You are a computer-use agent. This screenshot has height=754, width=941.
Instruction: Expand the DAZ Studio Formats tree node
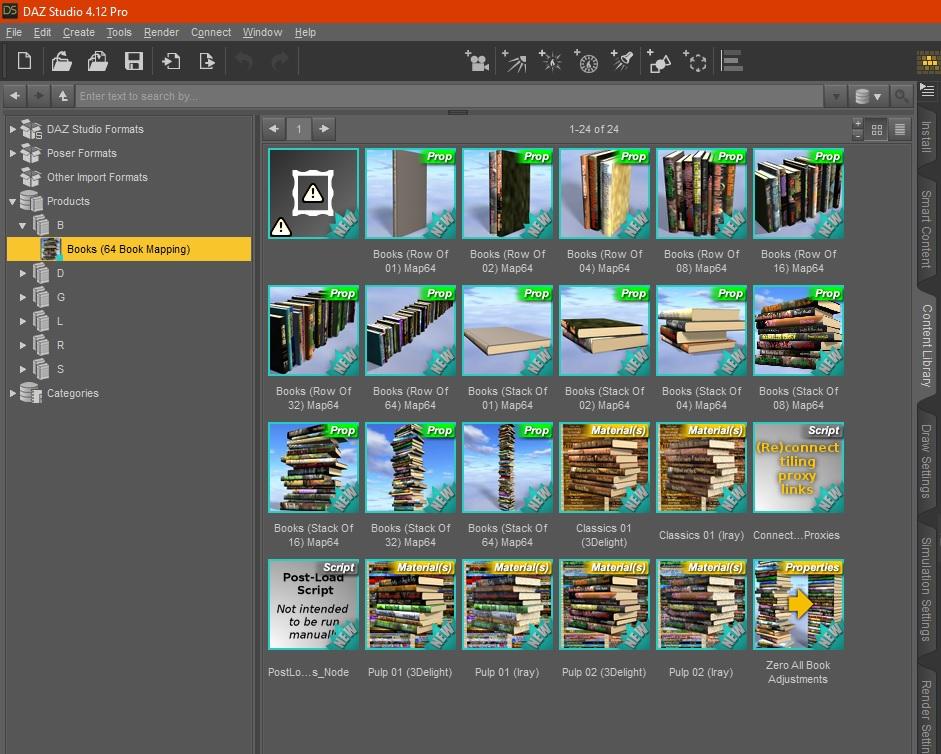point(13,129)
